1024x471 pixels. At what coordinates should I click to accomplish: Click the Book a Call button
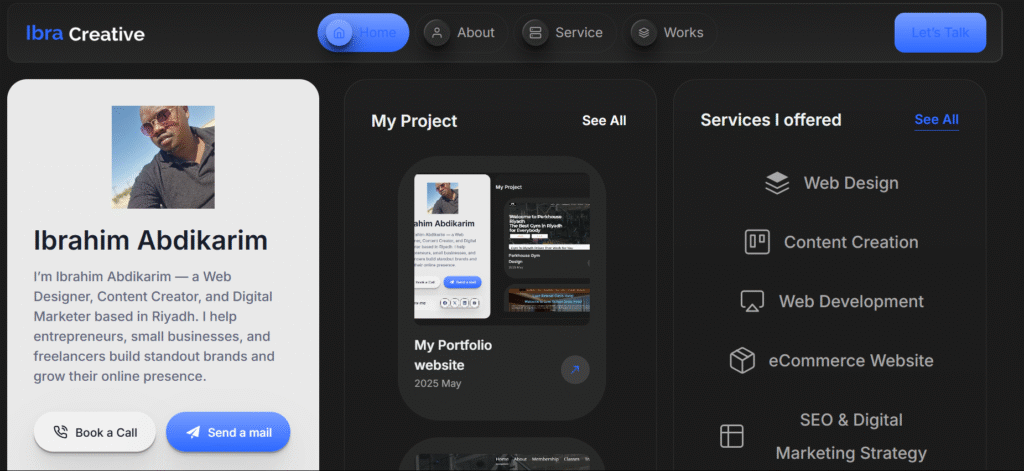[94, 432]
